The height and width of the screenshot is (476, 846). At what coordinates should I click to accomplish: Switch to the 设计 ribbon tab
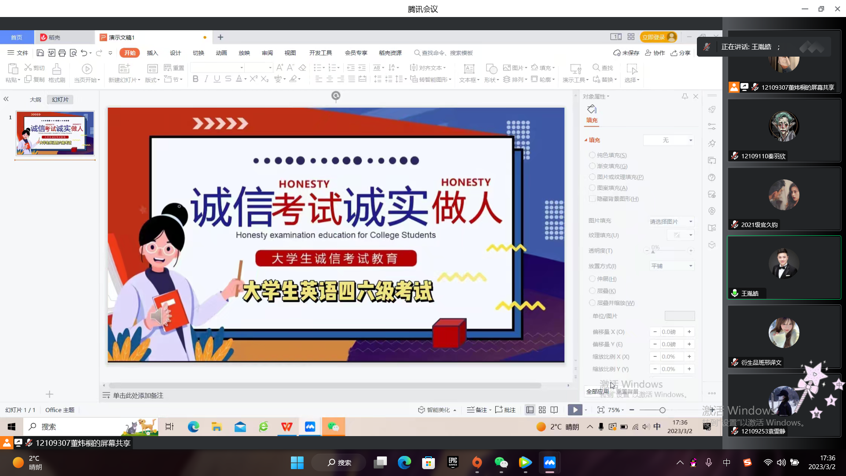(x=175, y=53)
